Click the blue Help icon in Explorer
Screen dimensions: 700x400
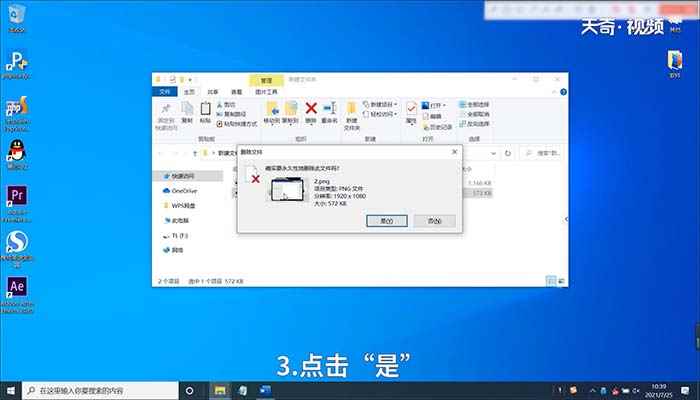[x=563, y=92]
